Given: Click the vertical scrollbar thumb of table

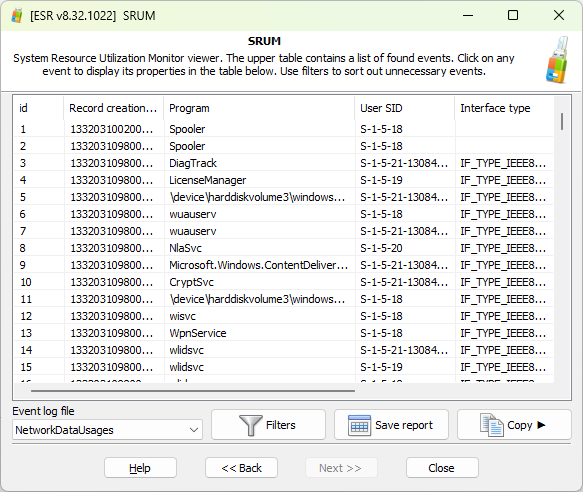Looking at the screenshot, I should point(562,122).
